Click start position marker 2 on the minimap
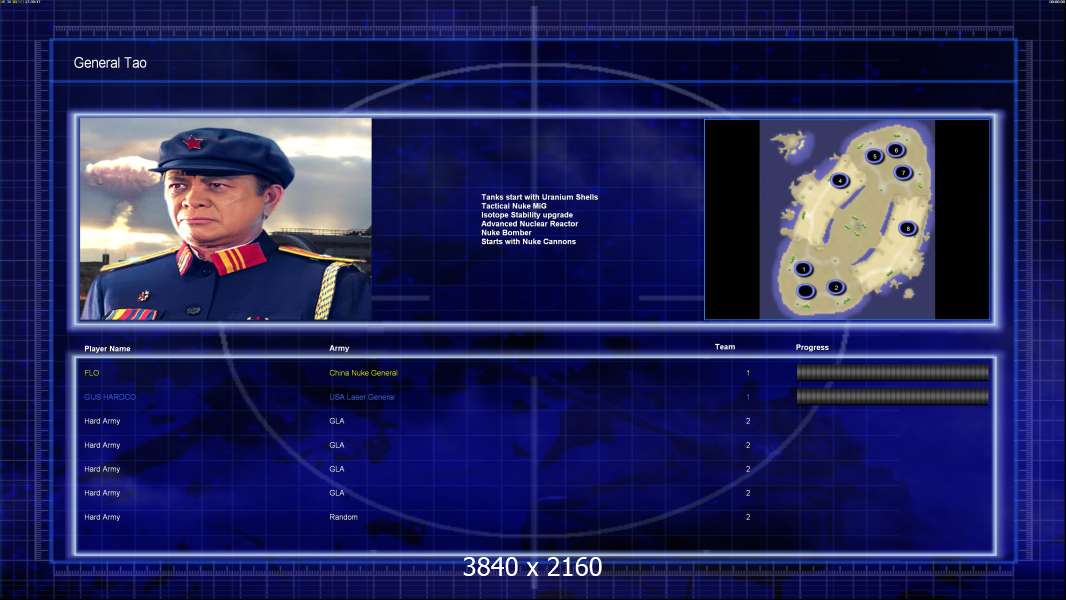Screen dimensions: 1066x600 tap(836, 287)
